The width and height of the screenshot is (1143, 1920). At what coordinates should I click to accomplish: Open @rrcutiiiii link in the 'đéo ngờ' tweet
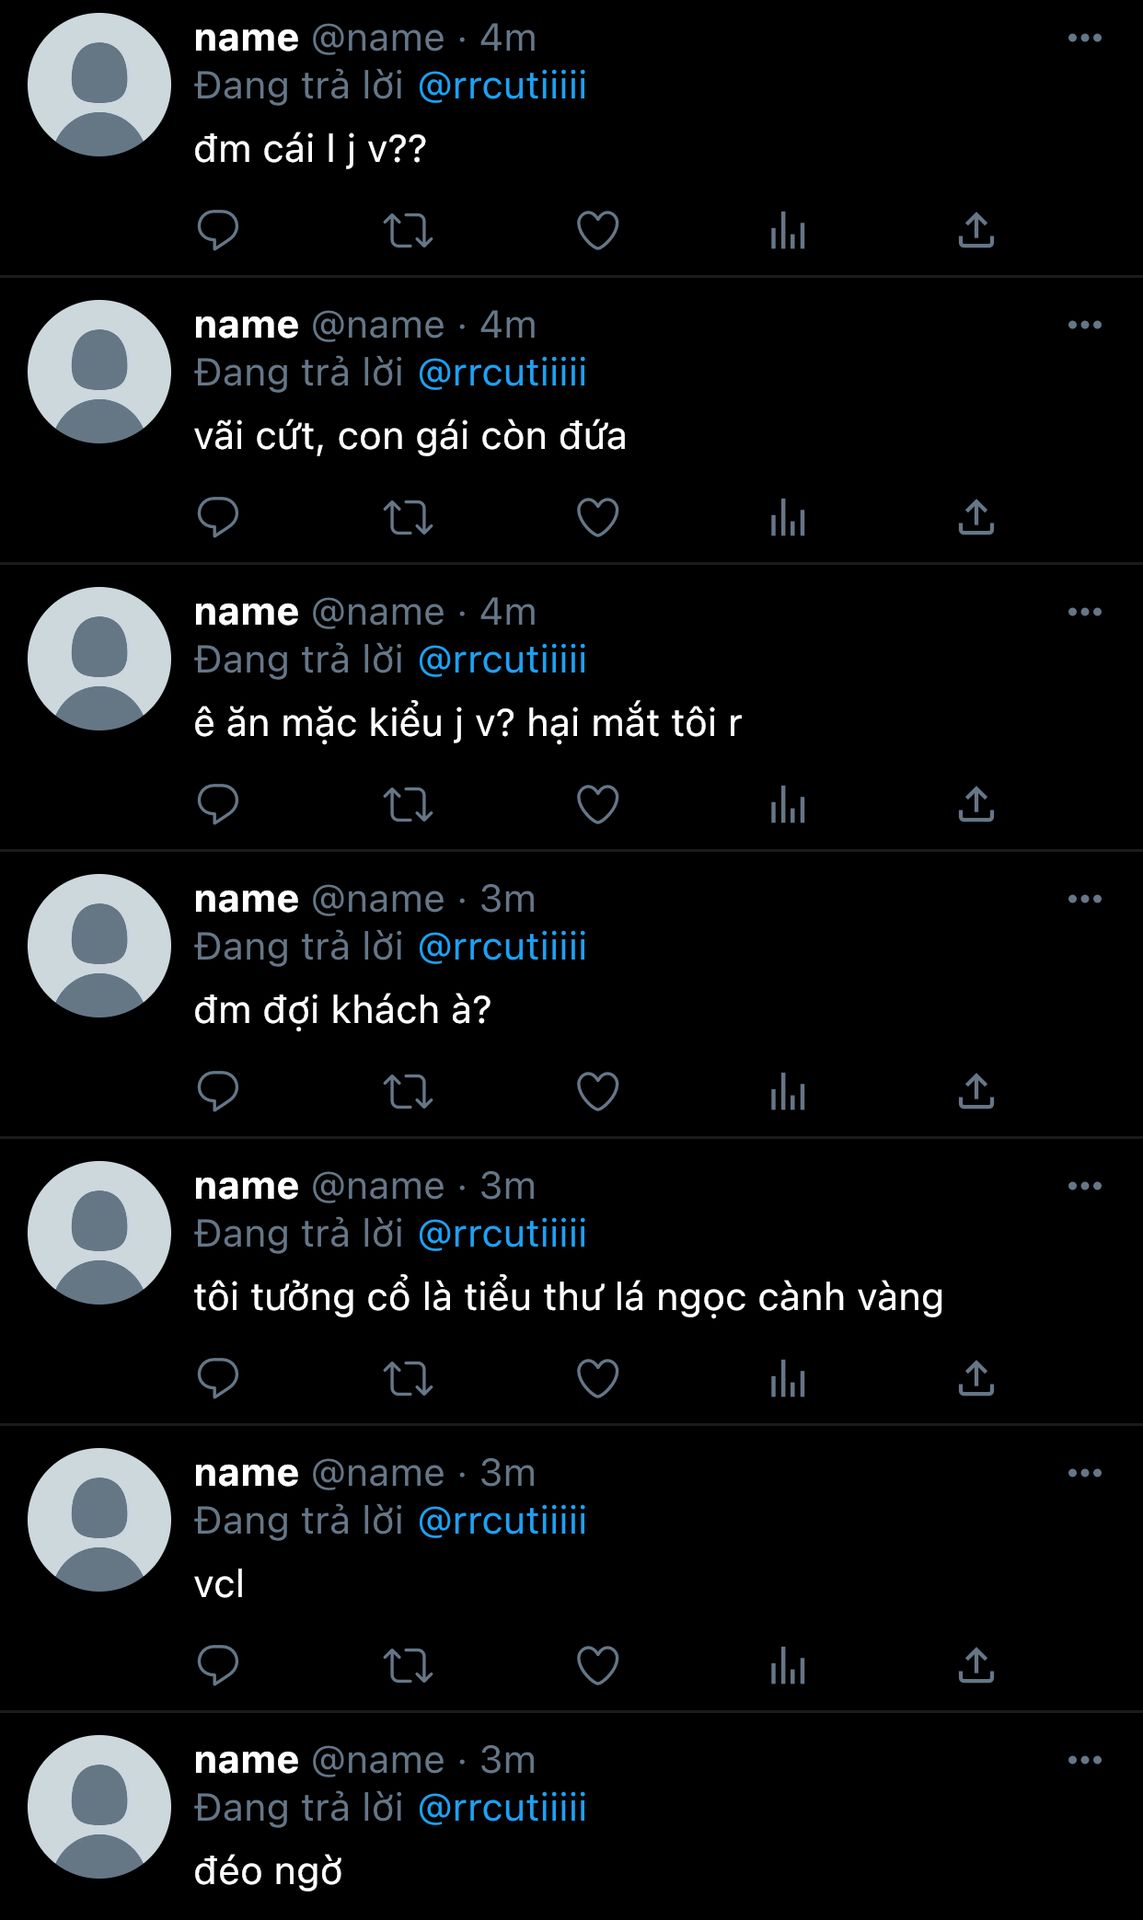(502, 1808)
